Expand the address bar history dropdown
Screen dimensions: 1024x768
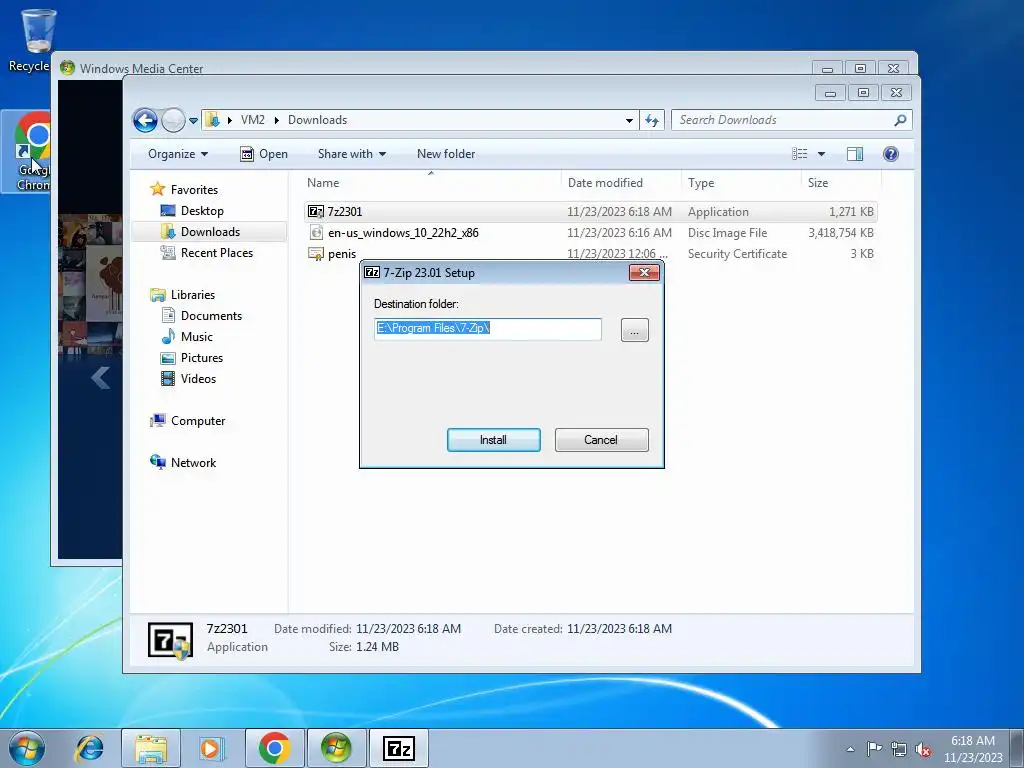629,120
